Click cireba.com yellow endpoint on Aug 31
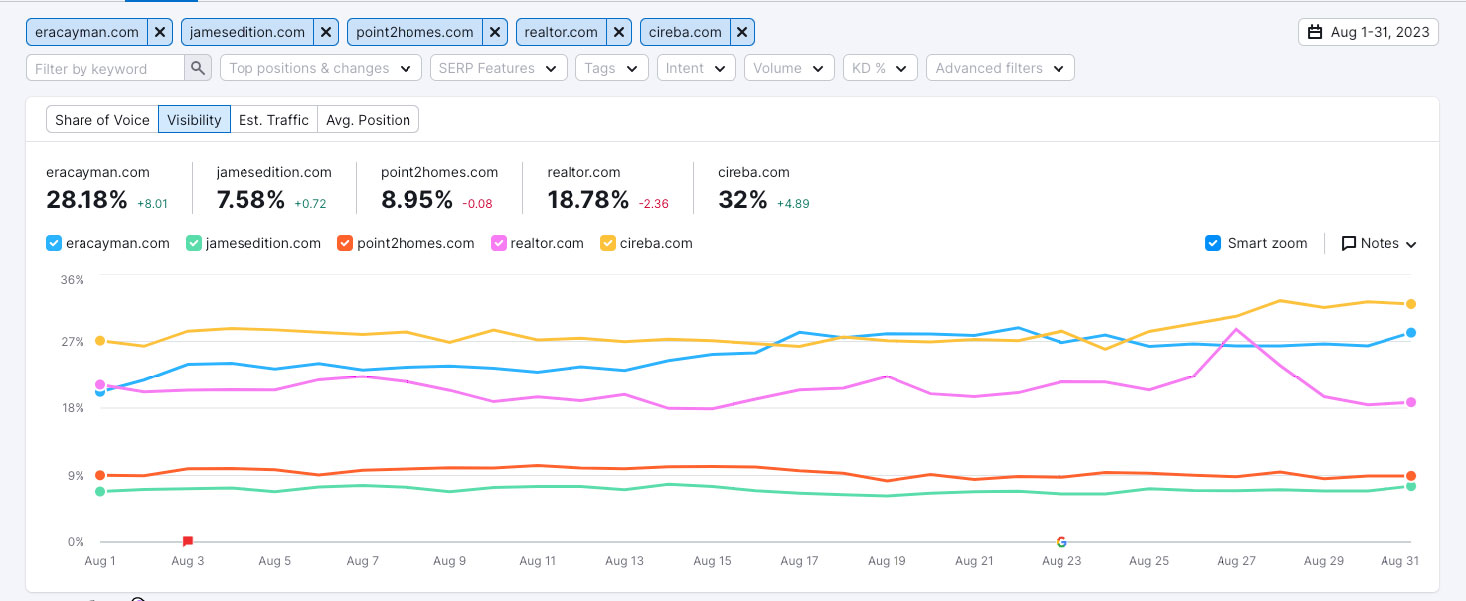 pos(1411,304)
